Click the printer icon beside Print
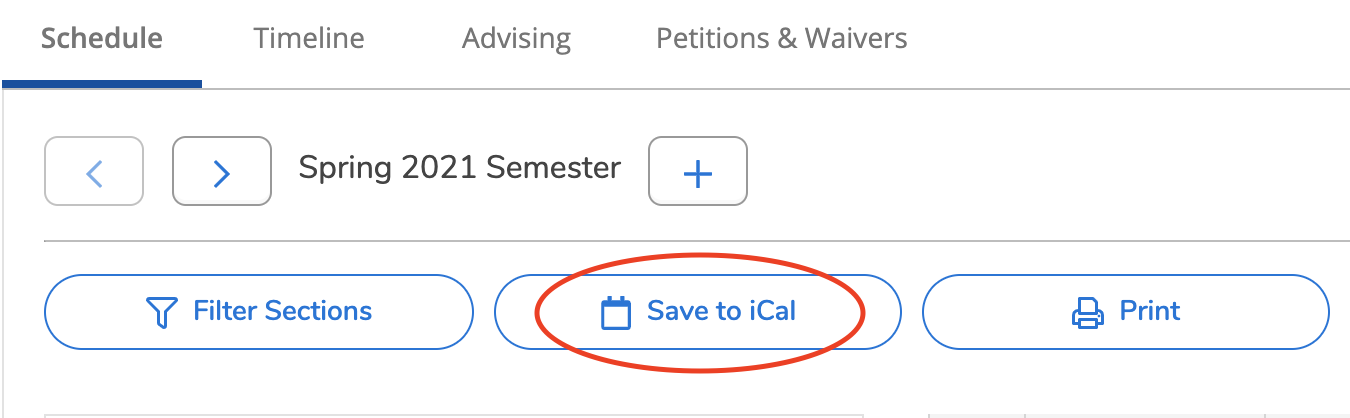Viewport: 1350px width, 418px height. 1087,313
